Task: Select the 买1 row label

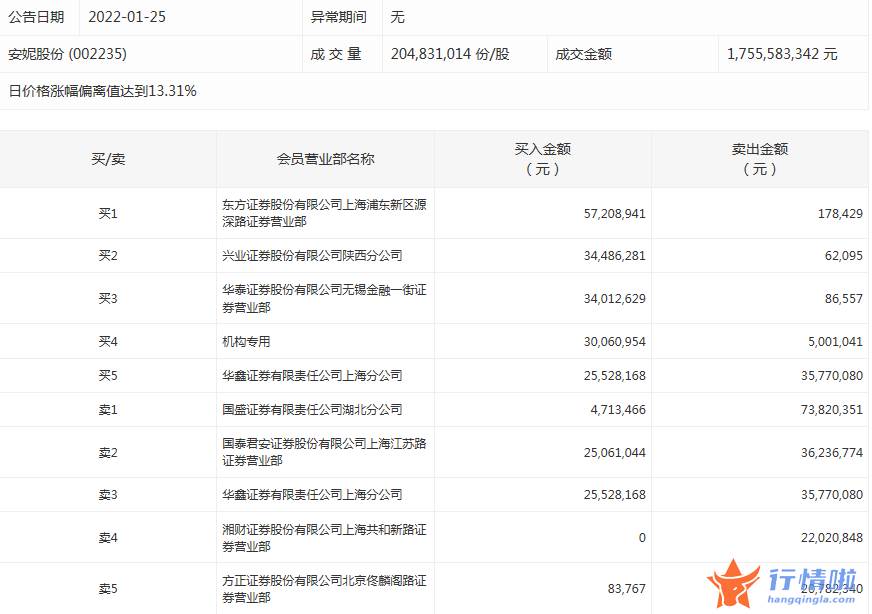Action: (x=108, y=214)
